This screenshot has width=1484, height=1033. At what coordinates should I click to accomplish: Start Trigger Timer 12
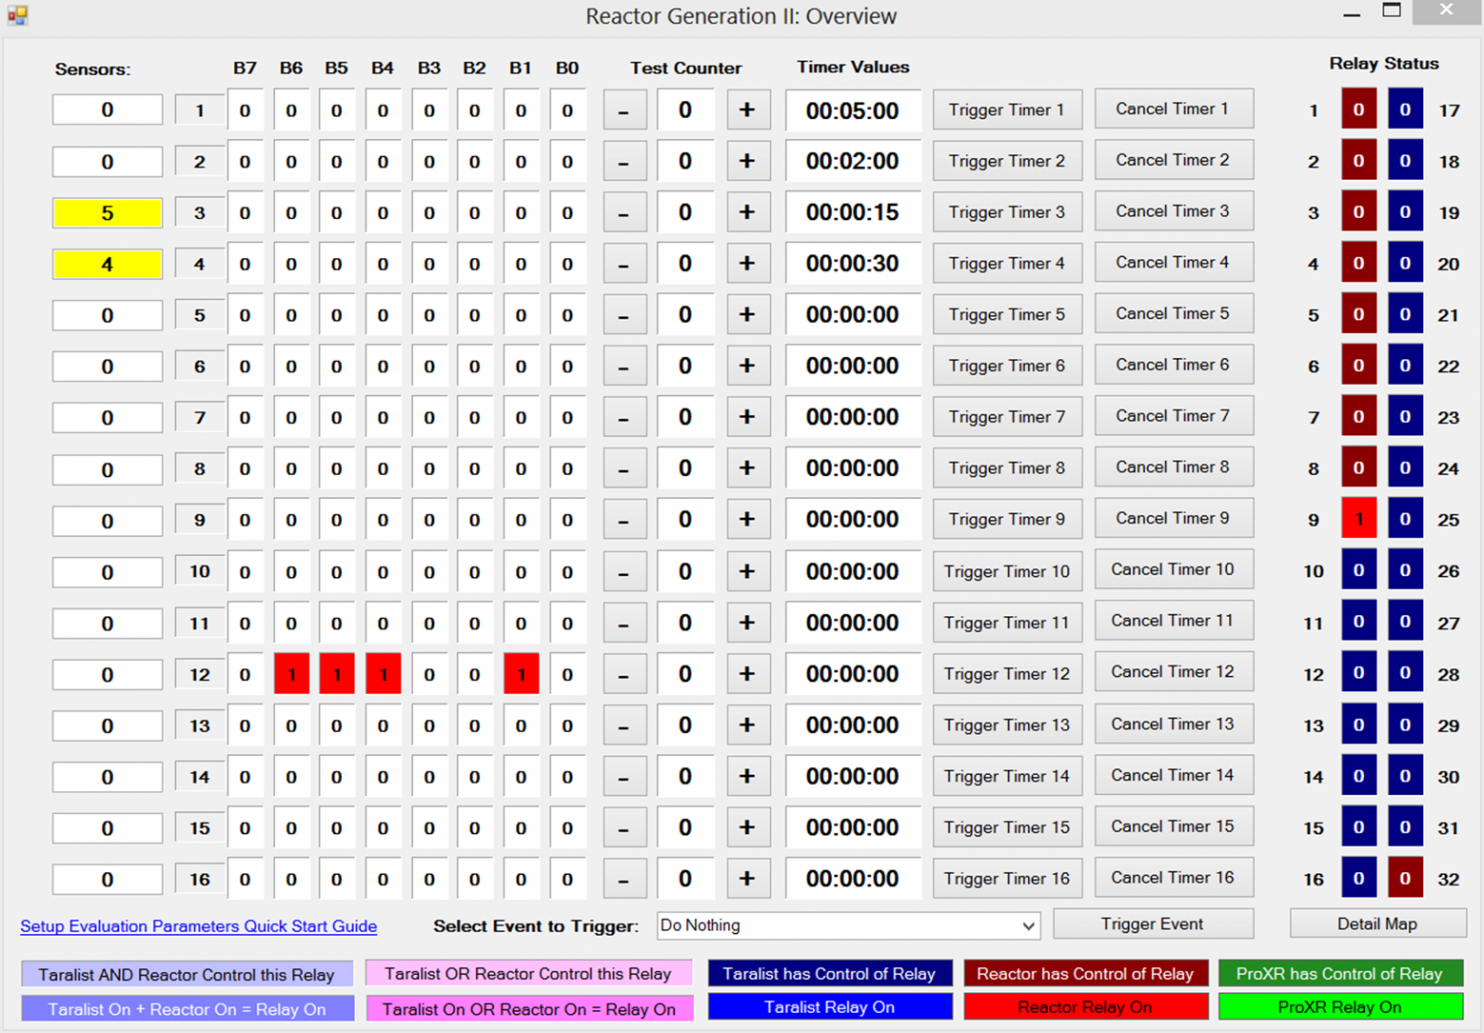[x=1007, y=674]
